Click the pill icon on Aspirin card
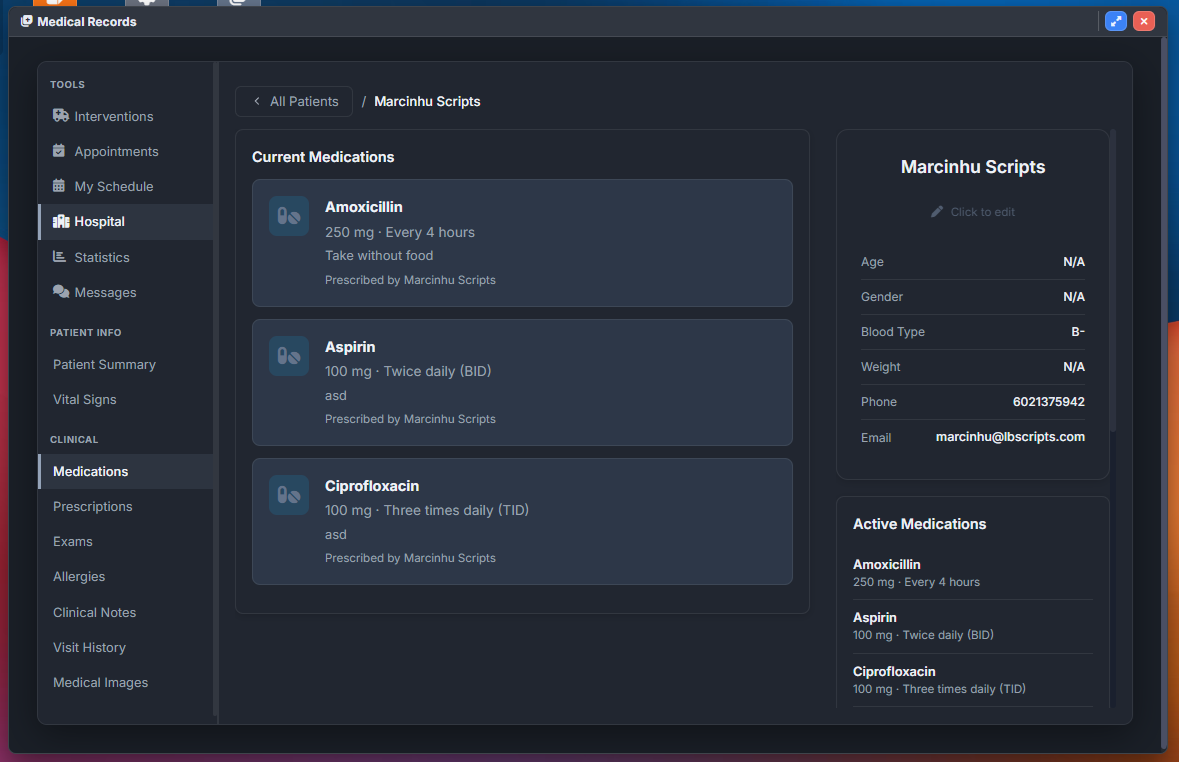Viewport: 1179px width, 762px height. click(x=289, y=356)
